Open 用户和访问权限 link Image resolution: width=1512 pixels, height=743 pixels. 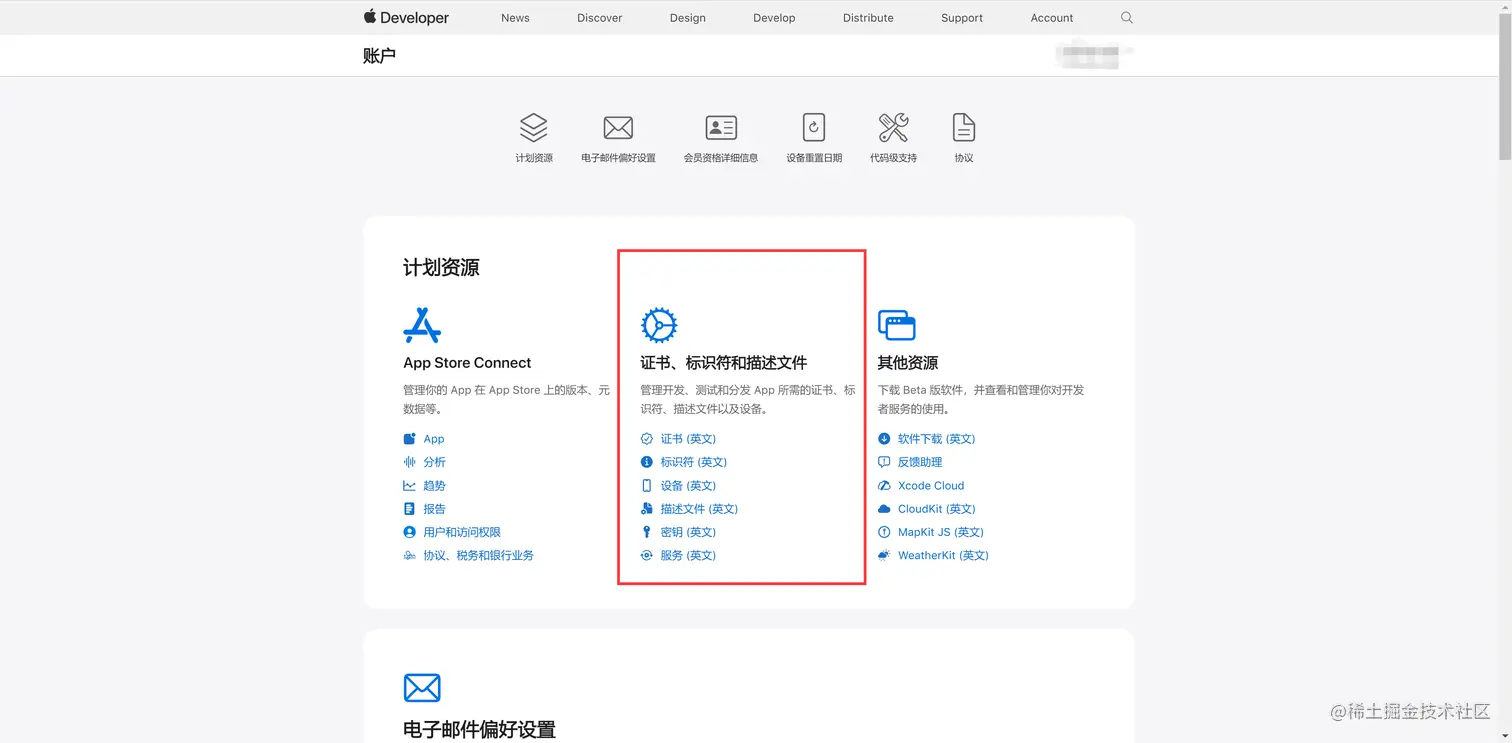point(462,532)
